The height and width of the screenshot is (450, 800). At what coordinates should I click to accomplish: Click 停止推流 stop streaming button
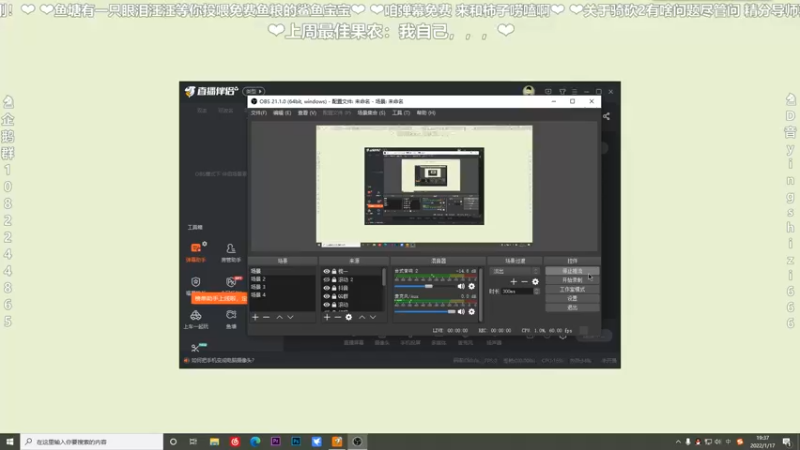coord(572,271)
